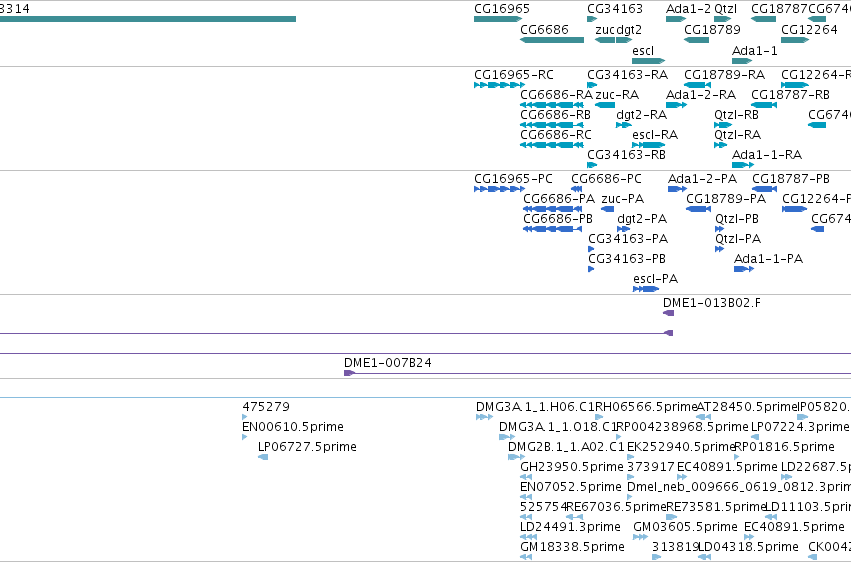Open the RH06566.5prime EST label
The height and width of the screenshot is (562, 851).
(646, 407)
